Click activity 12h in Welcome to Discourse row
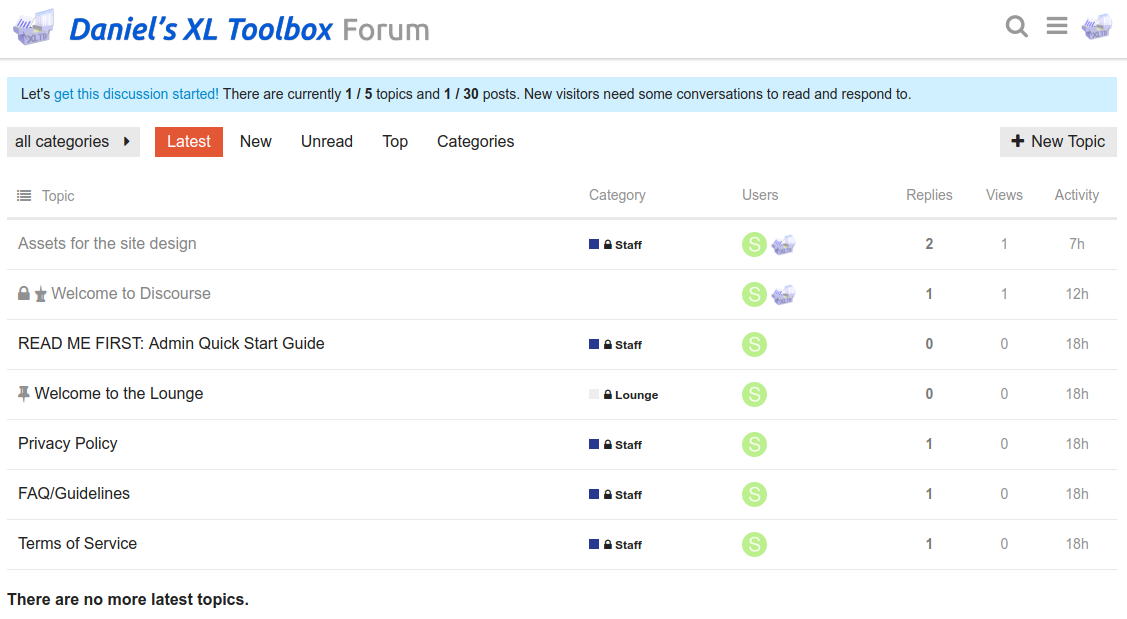Viewport: 1127px width, 619px height. pyautogui.click(x=1077, y=293)
